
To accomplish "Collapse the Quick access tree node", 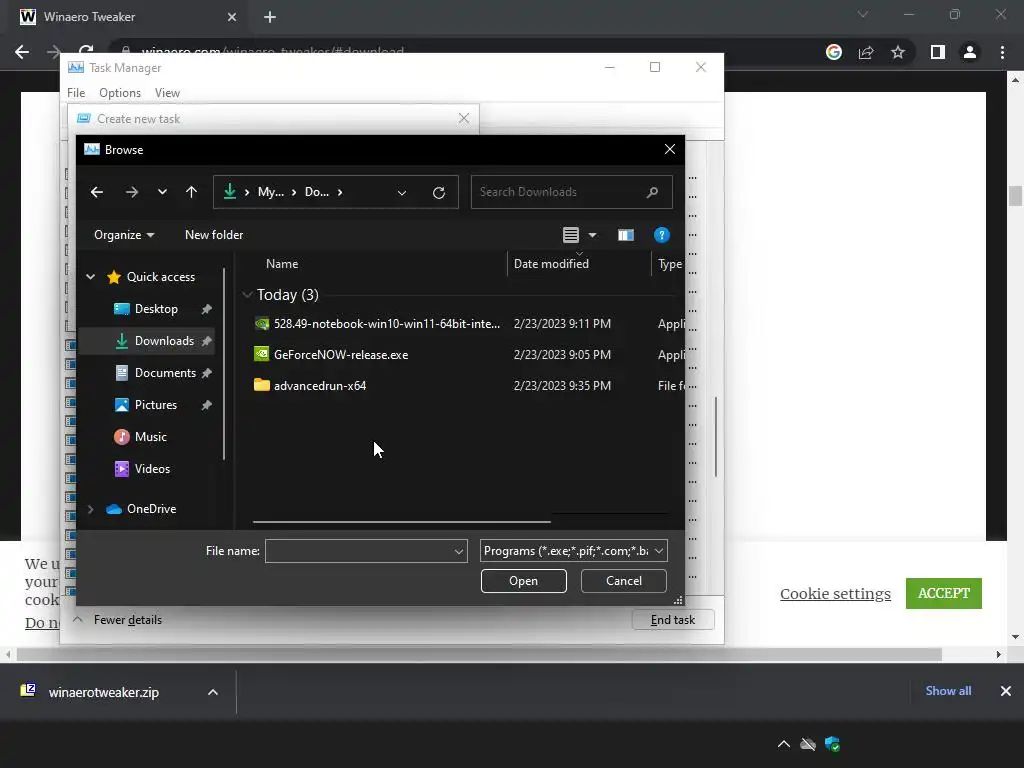I will pos(91,277).
